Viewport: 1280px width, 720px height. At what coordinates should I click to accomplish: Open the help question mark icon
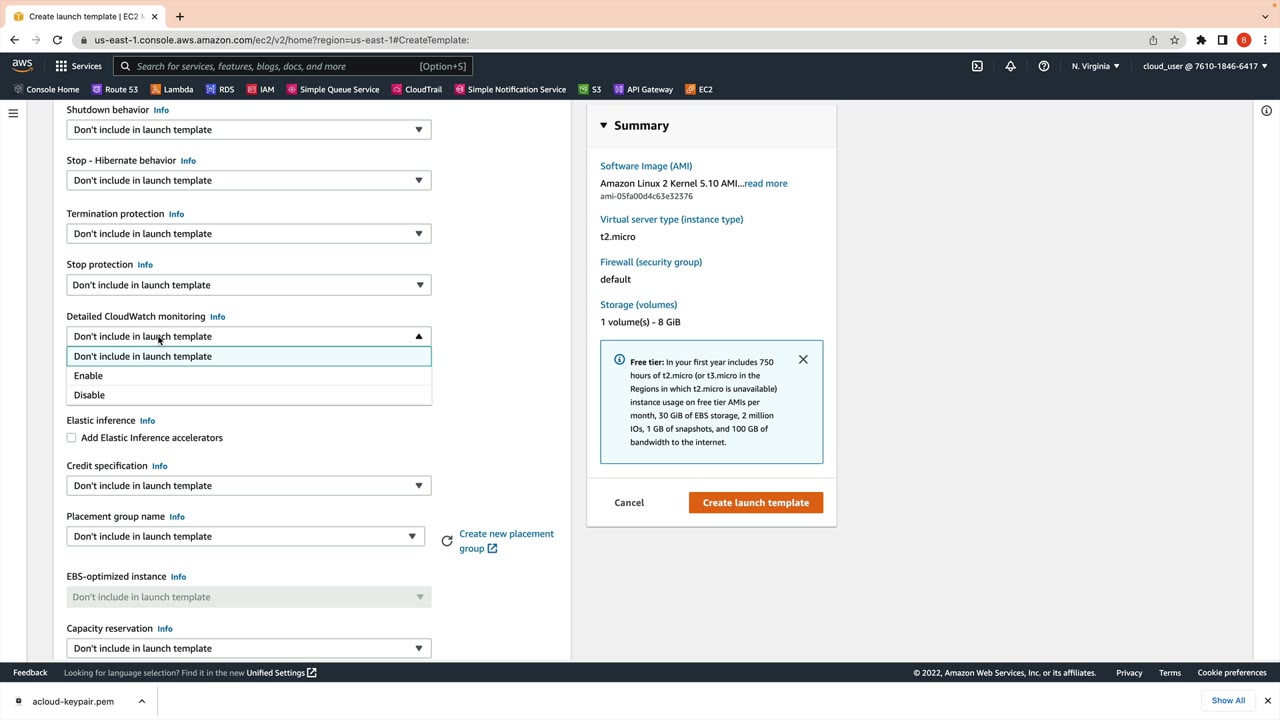click(x=1043, y=66)
